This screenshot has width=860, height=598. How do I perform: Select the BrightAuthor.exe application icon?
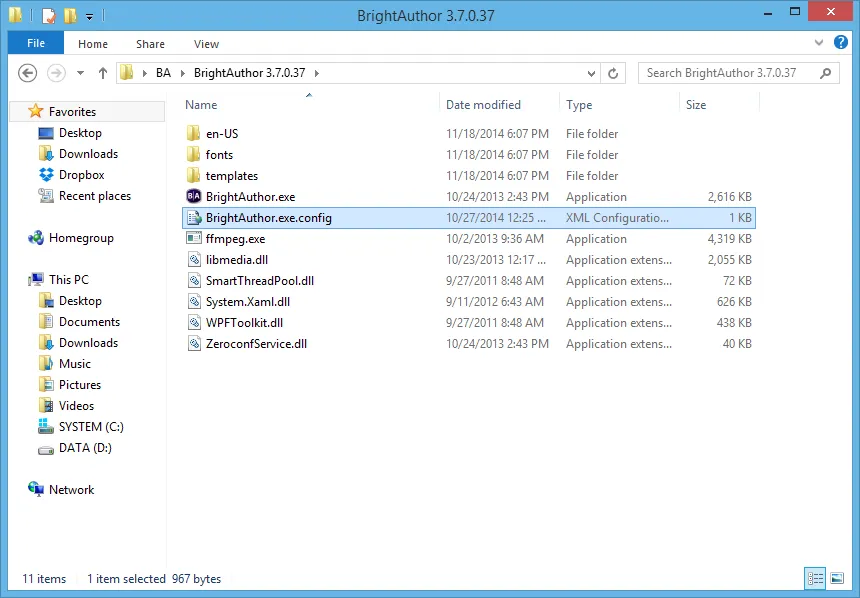[194, 196]
